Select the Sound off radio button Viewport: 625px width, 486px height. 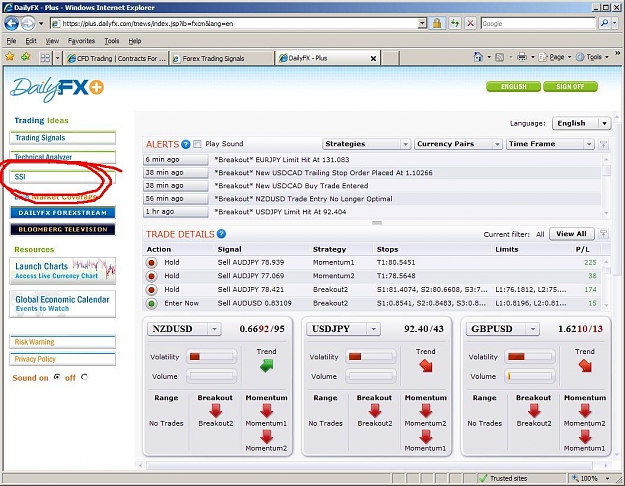[x=84, y=377]
